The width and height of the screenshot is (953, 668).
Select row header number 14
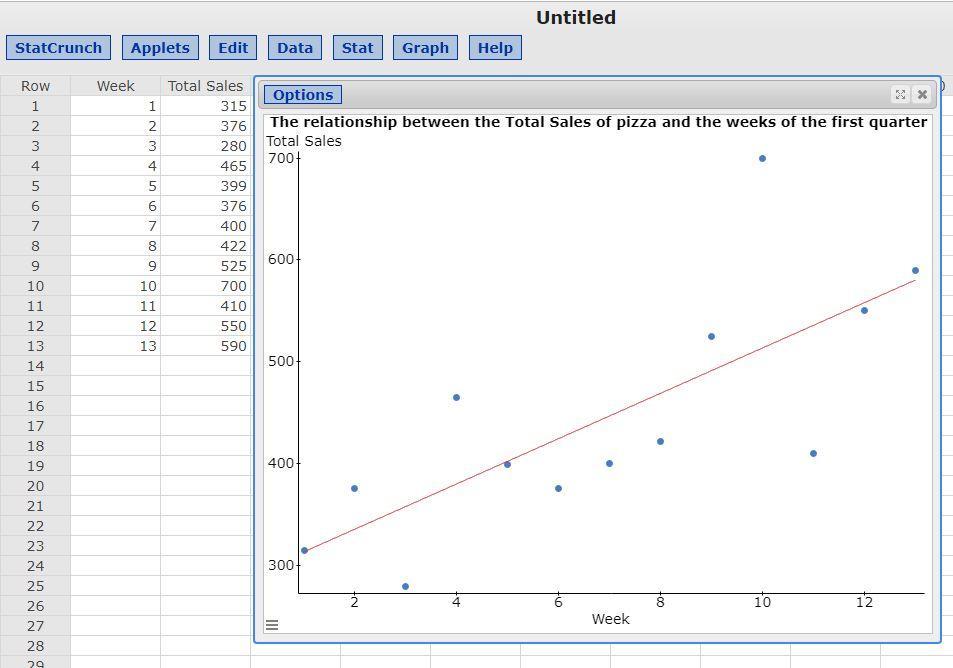[x=35, y=366]
